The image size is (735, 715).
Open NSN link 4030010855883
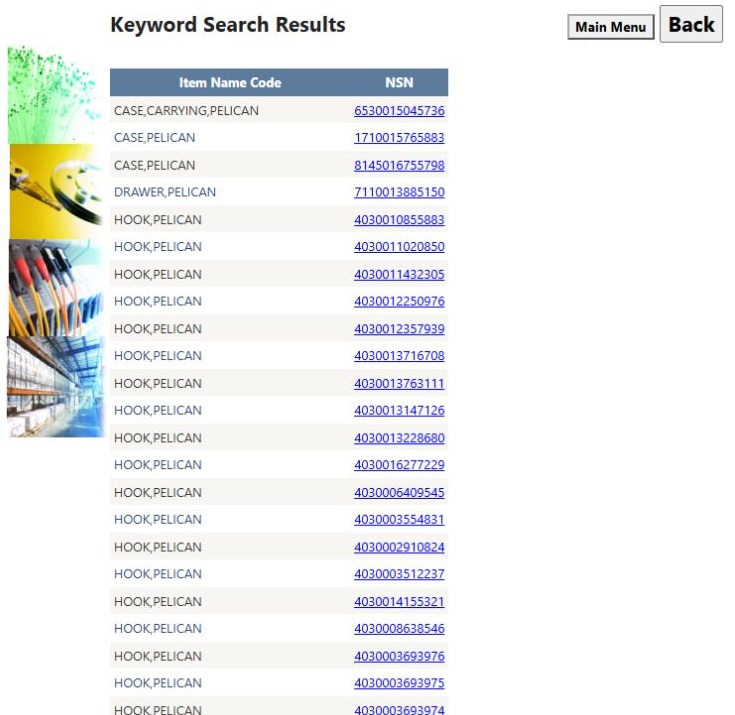[399, 220]
